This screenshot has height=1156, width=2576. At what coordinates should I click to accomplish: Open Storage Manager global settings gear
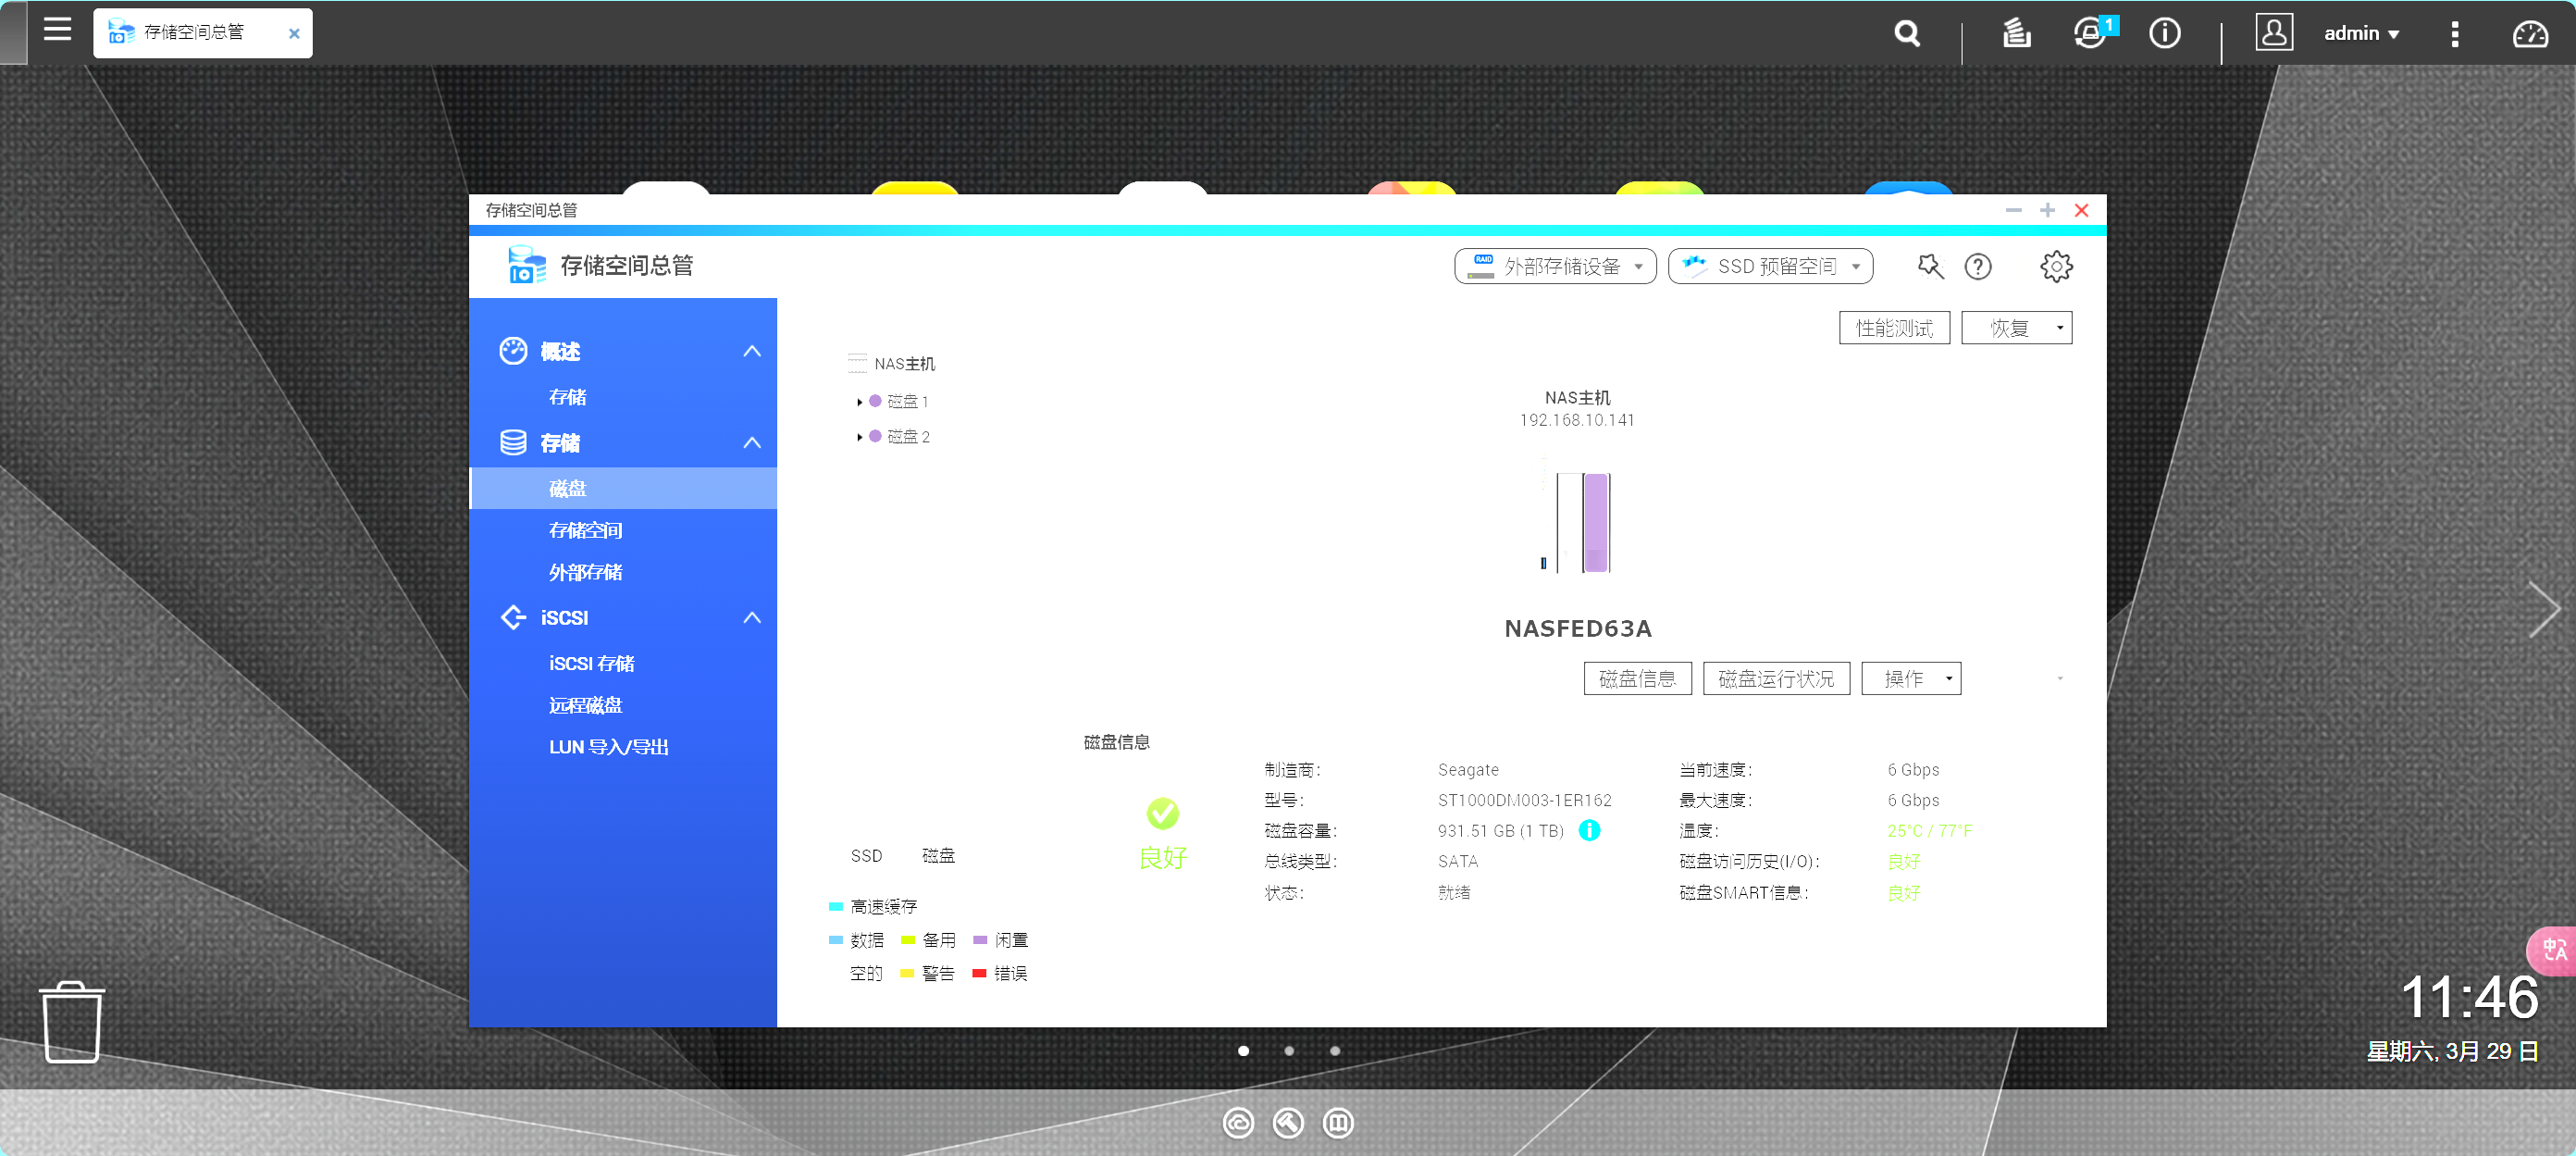[x=2055, y=266]
